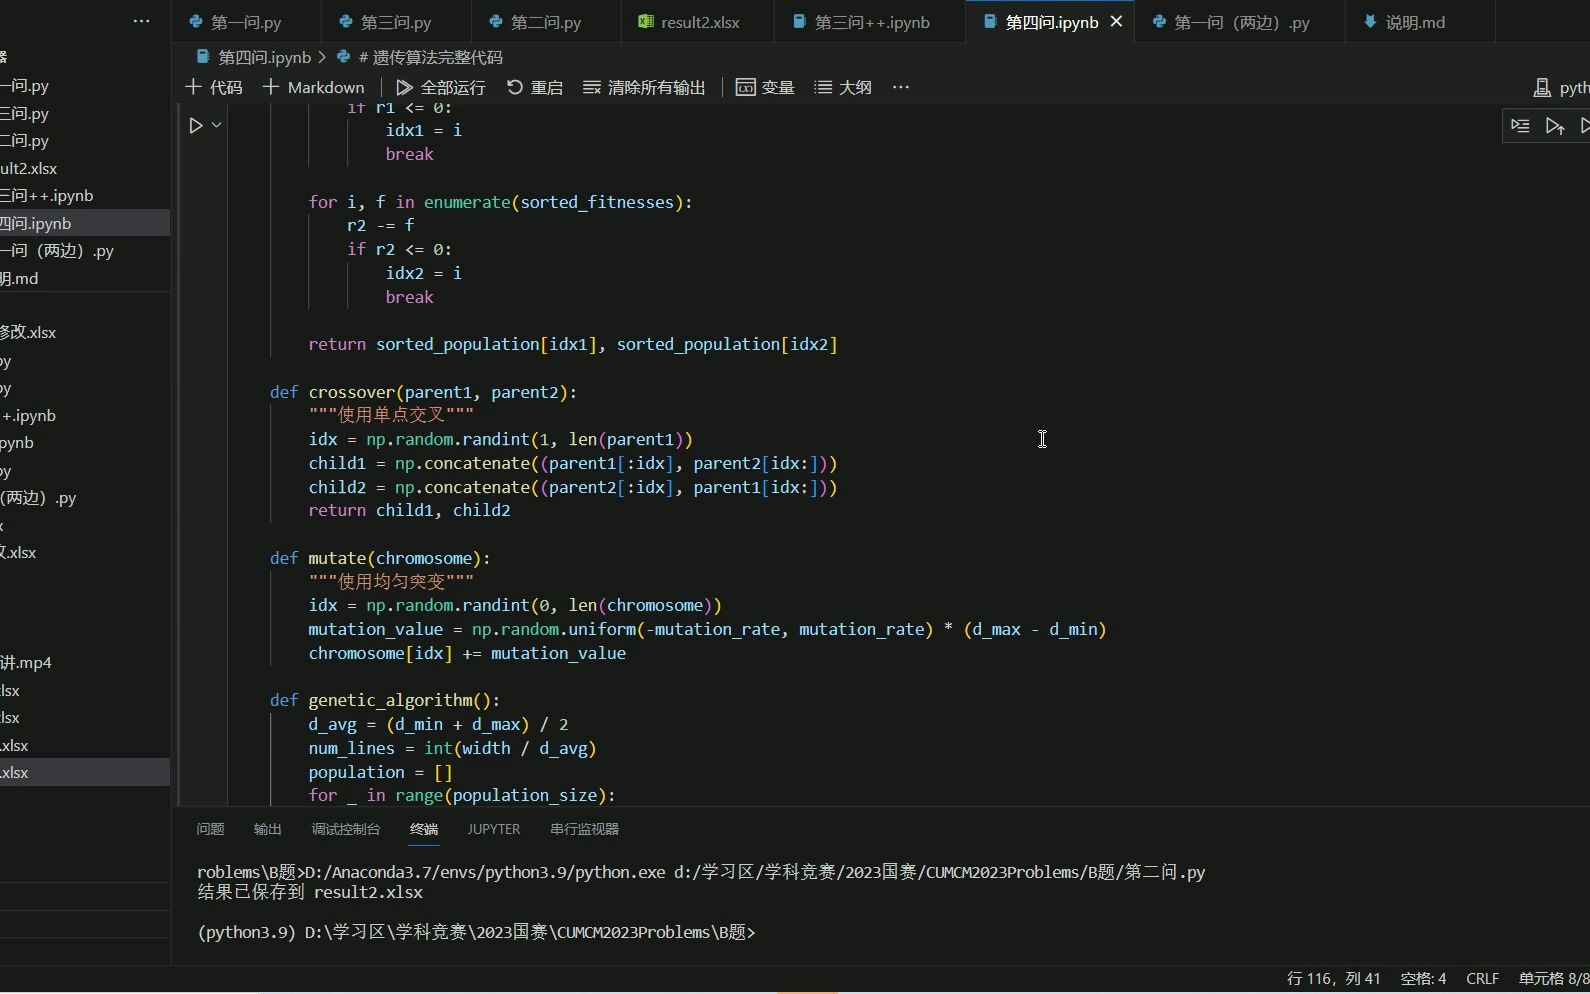Open the 问题 problems panel tab
The width and height of the screenshot is (1590, 994).
tap(210, 829)
